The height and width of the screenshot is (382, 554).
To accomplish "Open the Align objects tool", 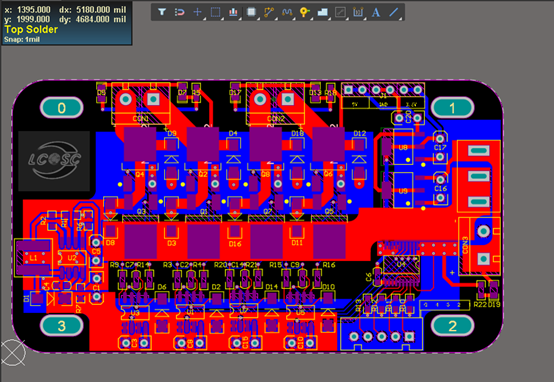I will point(233,12).
